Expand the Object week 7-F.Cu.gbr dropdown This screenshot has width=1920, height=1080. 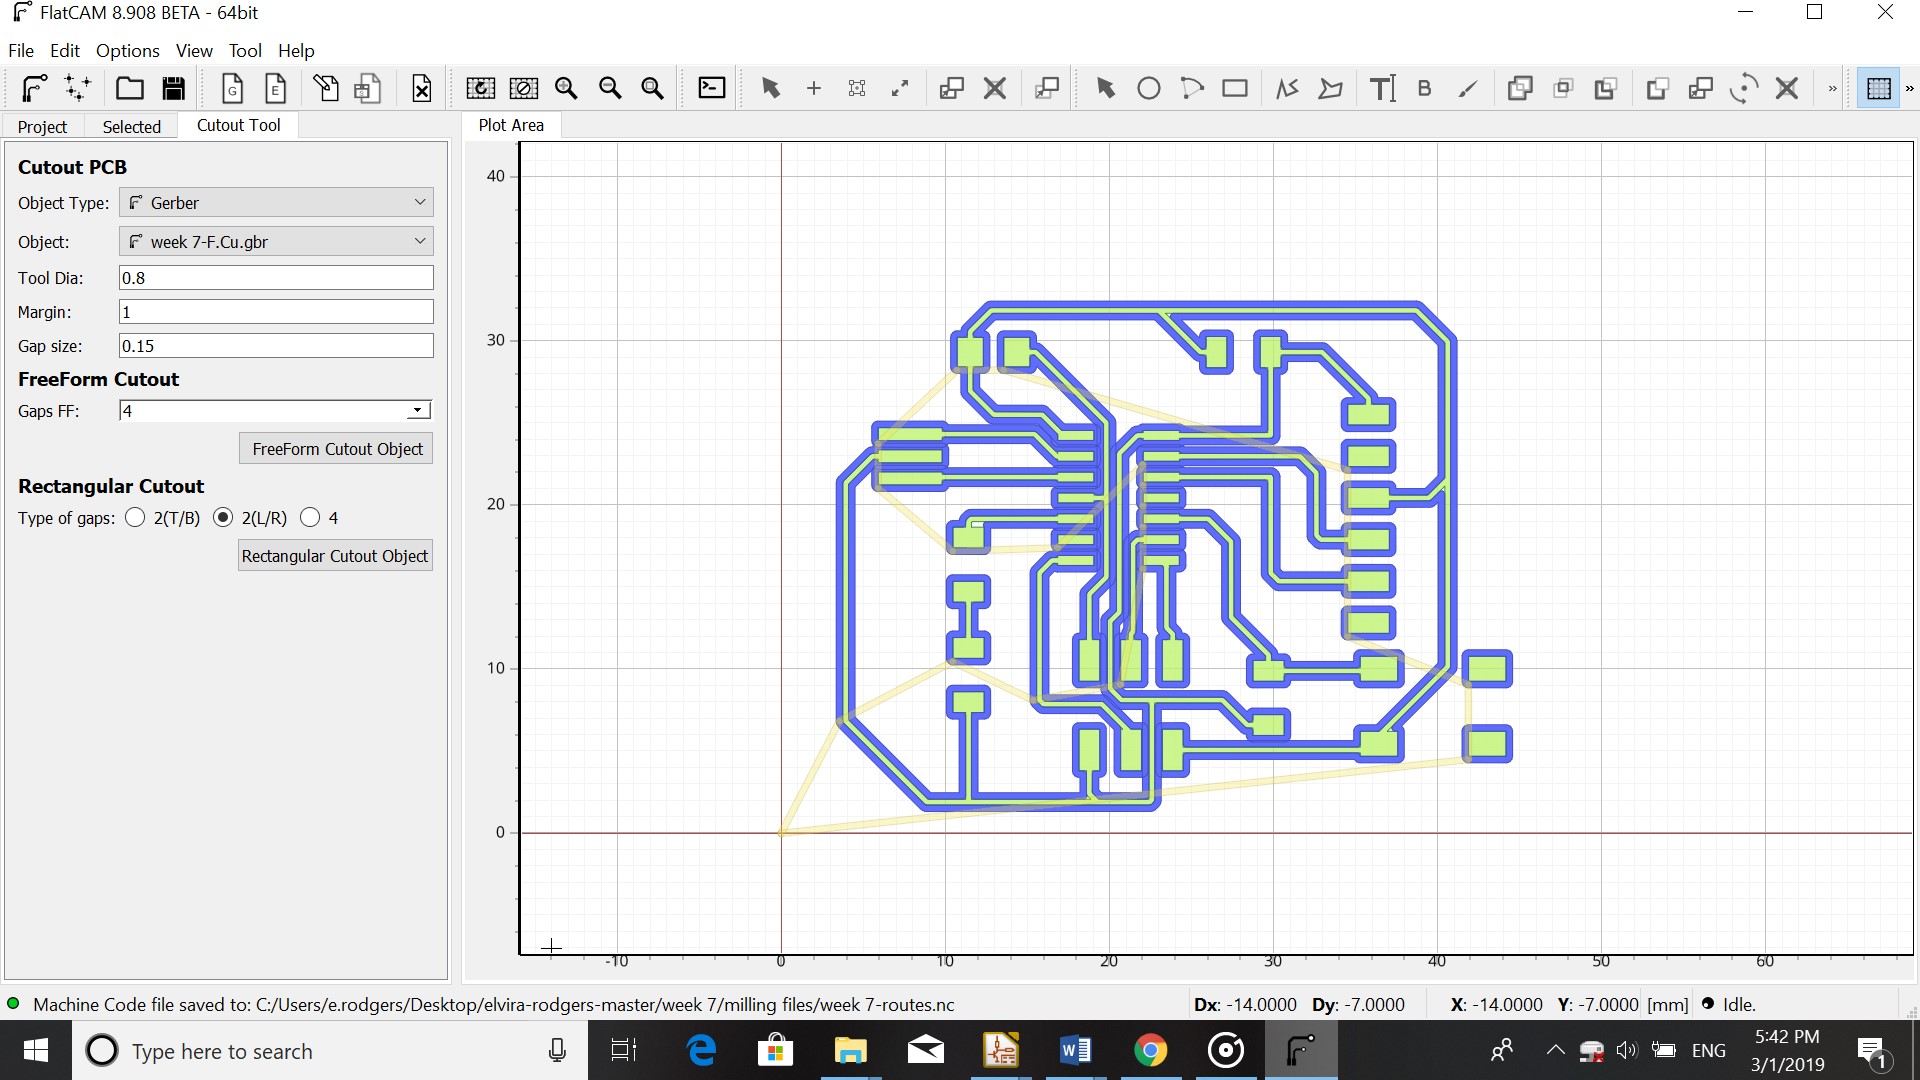coord(276,242)
